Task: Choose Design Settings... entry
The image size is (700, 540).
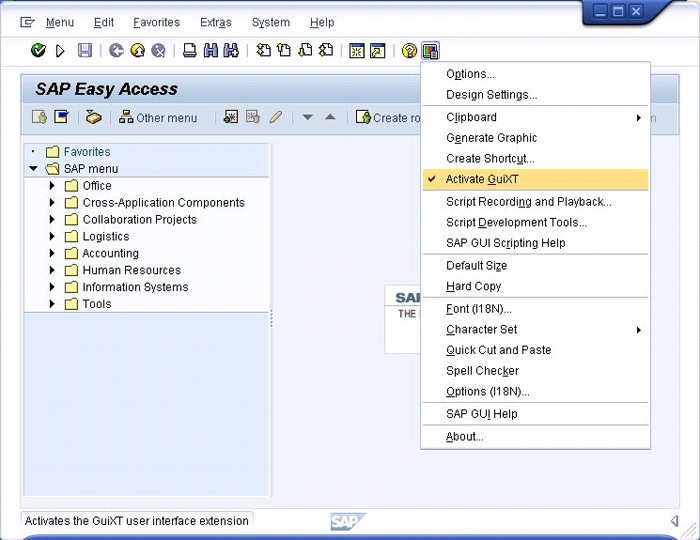Action: [535, 95]
